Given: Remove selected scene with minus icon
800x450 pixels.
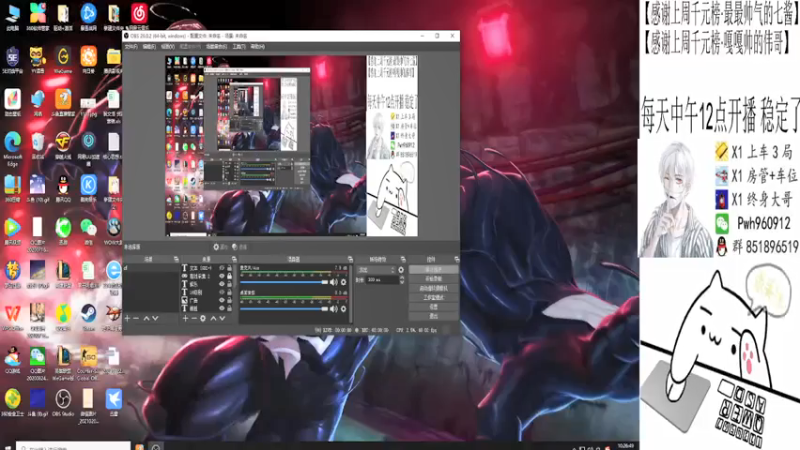Looking at the screenshot, I should tap(136, 318).
